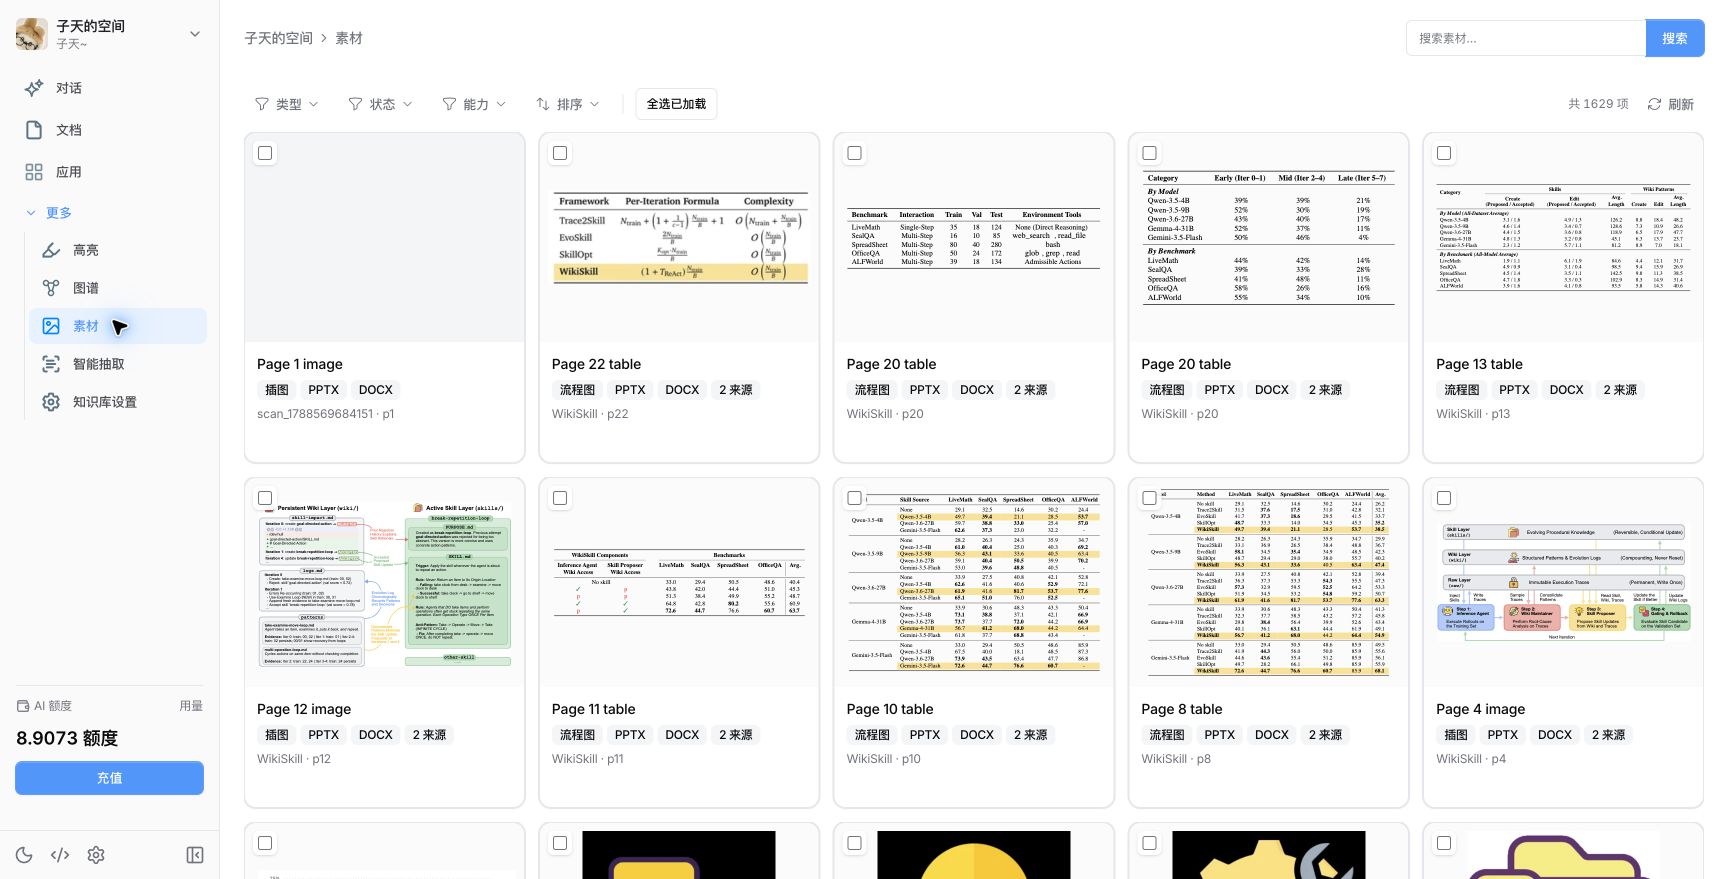Viewport: 1728px width, 879px height.
Task: Click the 用量 usage link
Action: [x=191, y=706]
